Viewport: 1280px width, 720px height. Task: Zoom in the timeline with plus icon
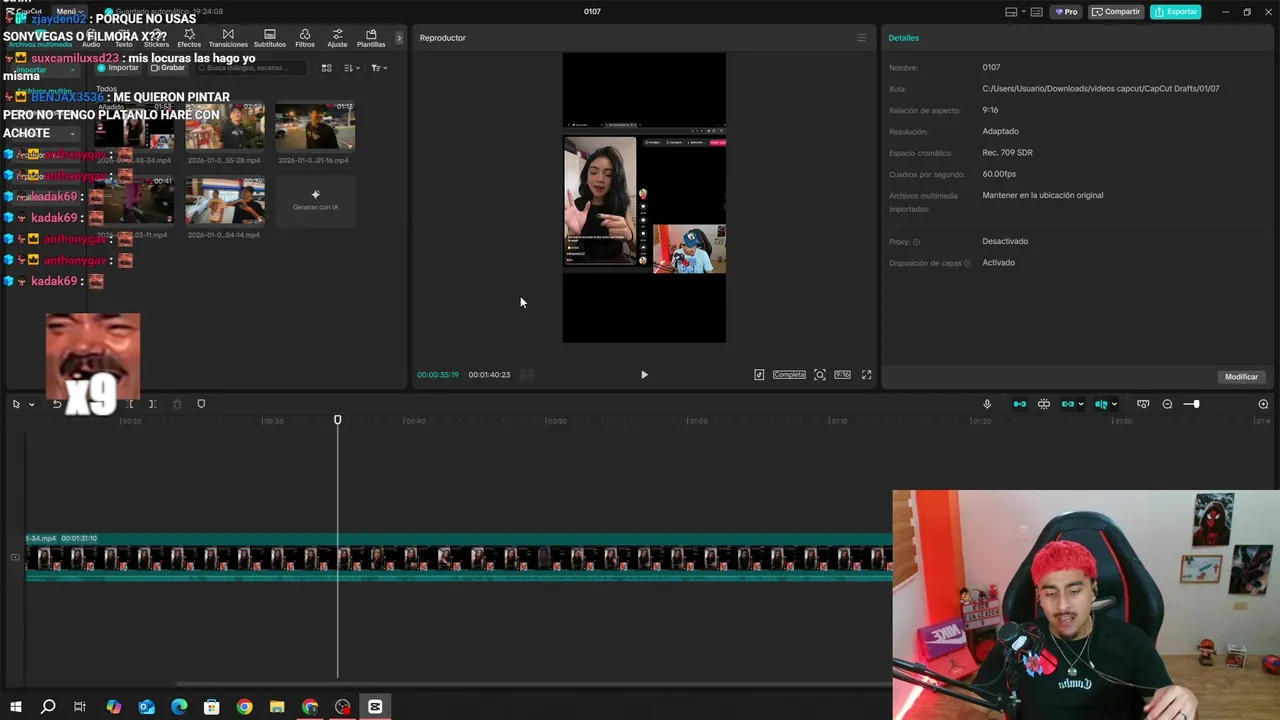click(1263, 404)
